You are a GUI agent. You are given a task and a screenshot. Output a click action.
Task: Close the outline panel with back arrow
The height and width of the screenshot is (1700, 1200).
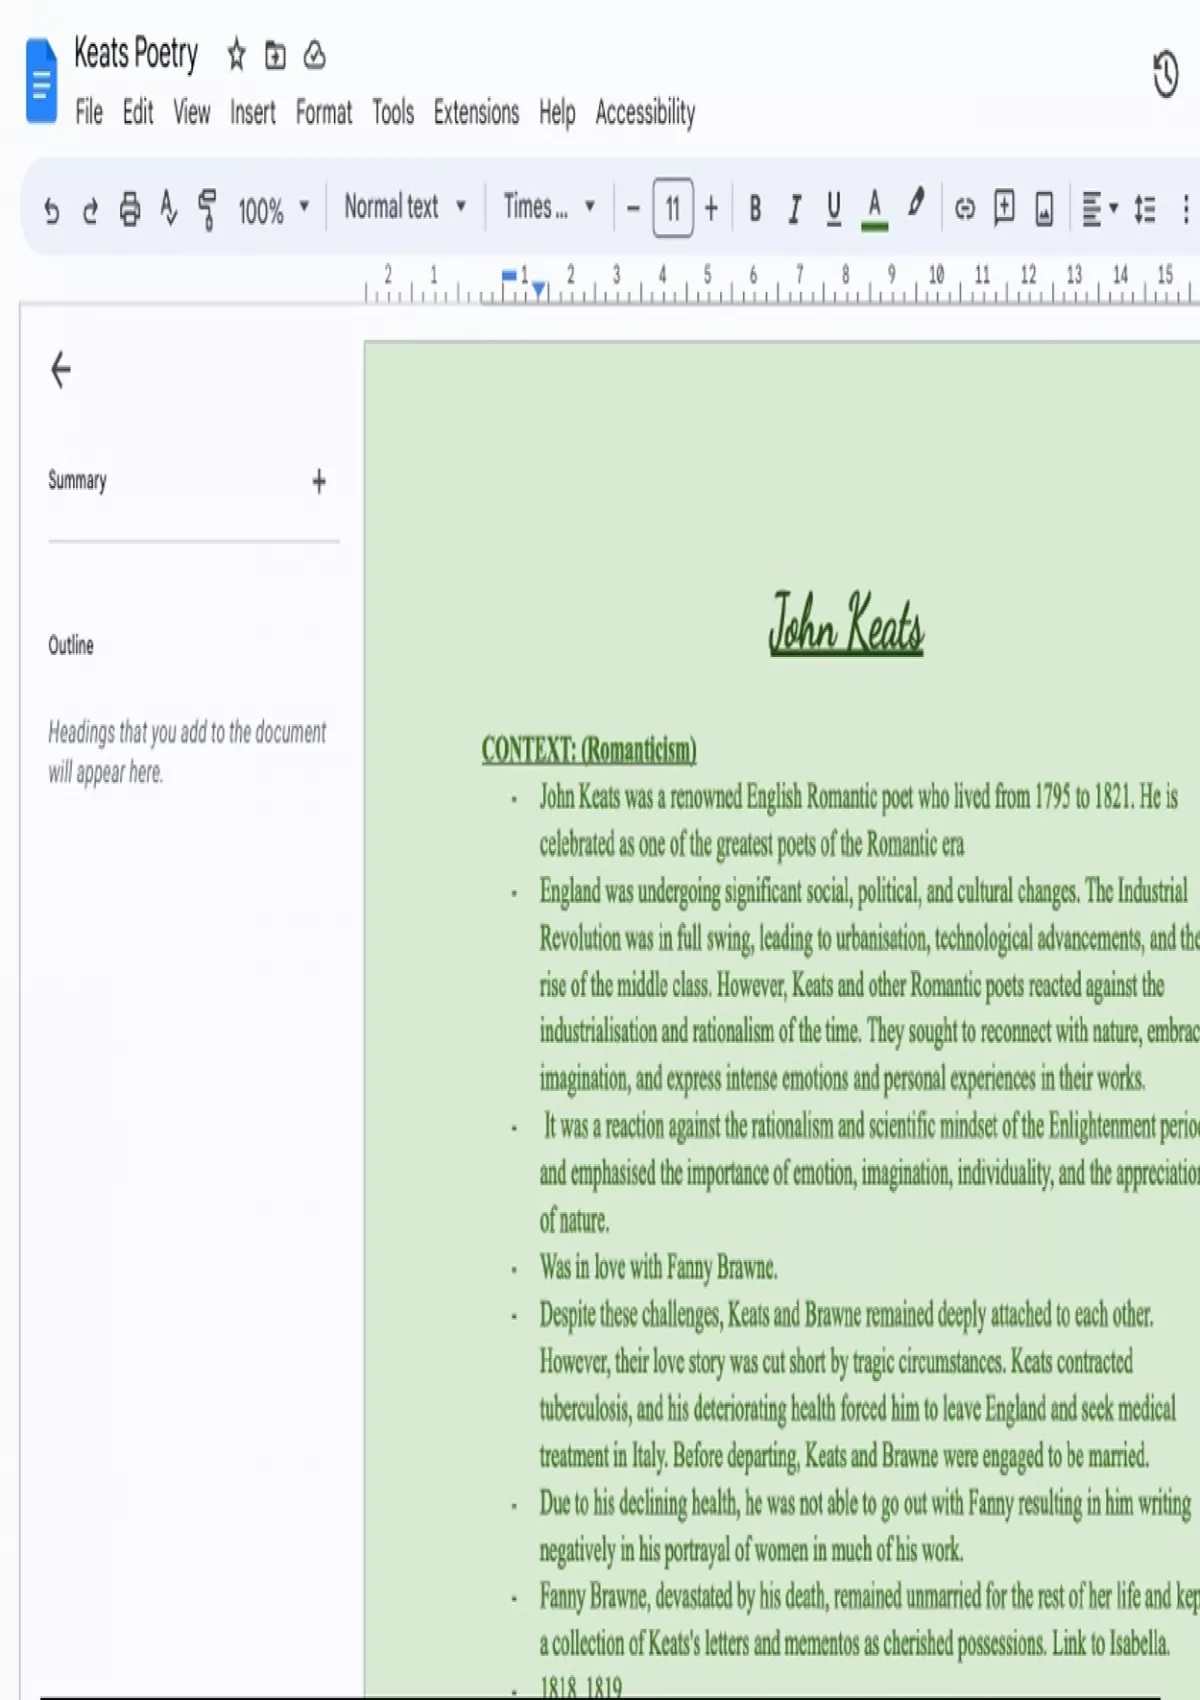[x=61, y=370]
